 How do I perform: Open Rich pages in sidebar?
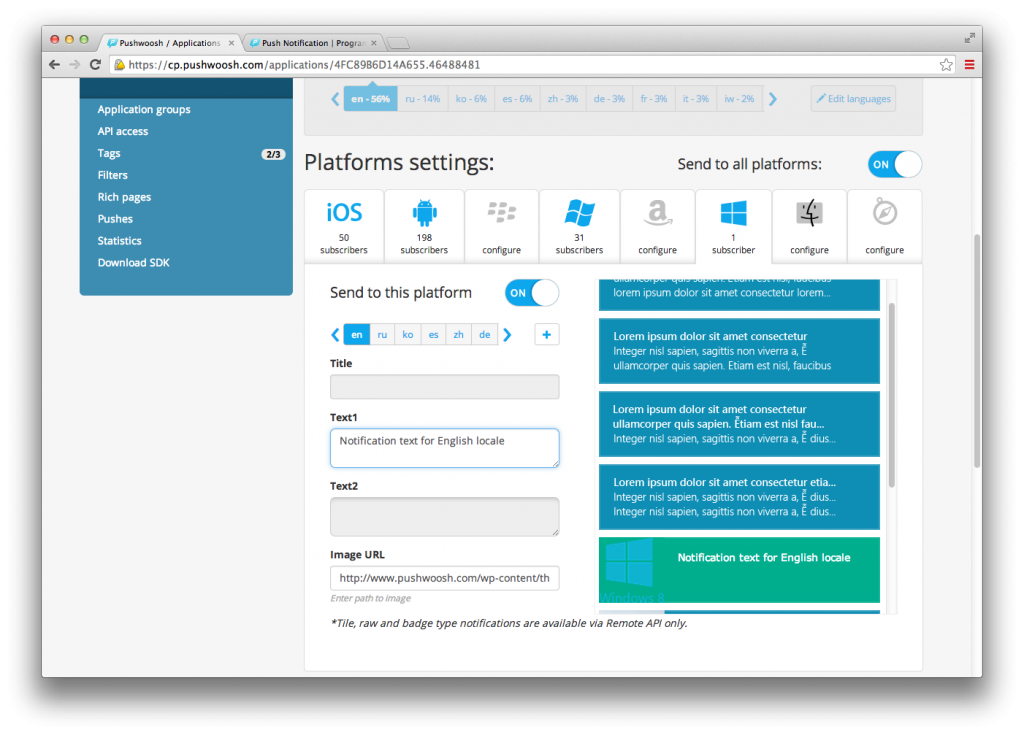click(x=124, y=197)
